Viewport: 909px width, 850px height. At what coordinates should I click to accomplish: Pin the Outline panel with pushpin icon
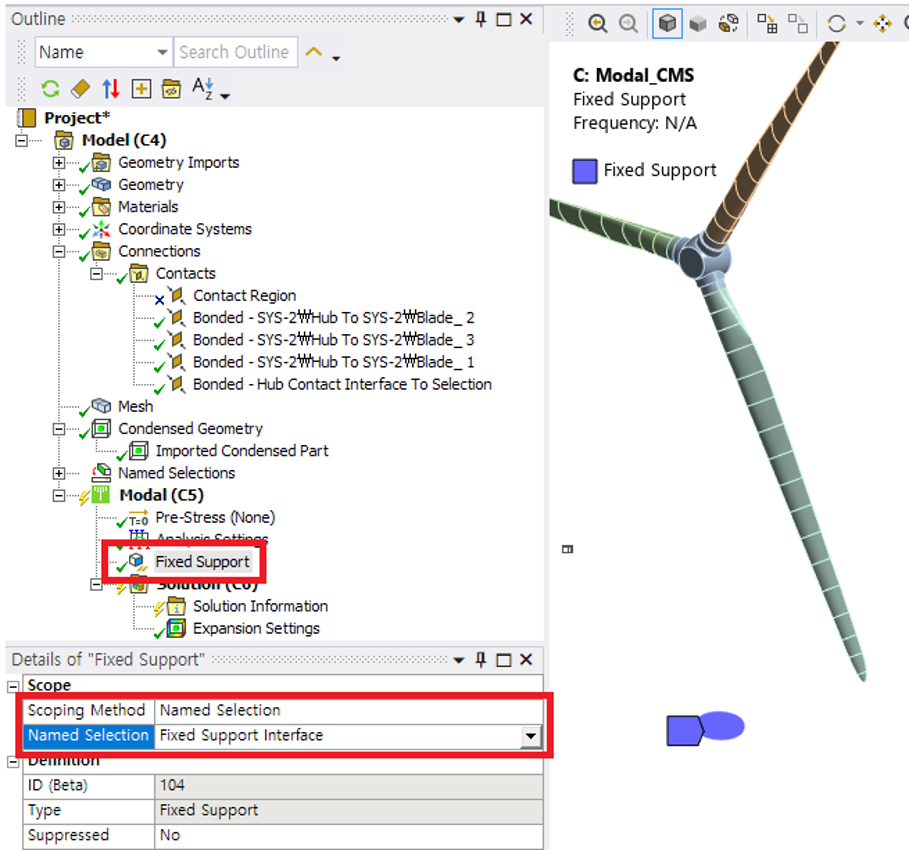(481, 19)
